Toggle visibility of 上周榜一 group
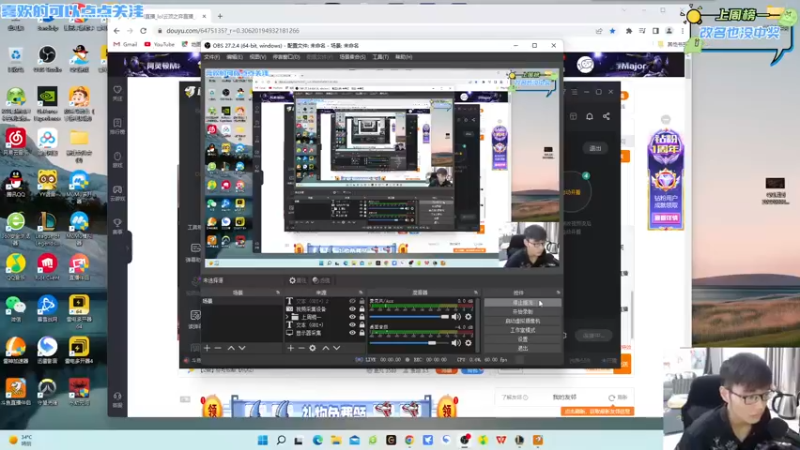 tap(352, 317)
